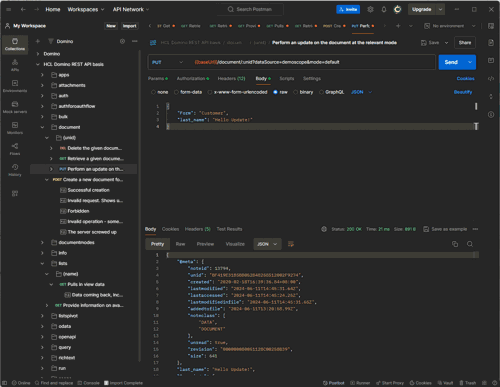Open the No environment dropdown
500x387 pixels.
click(449, 26)
